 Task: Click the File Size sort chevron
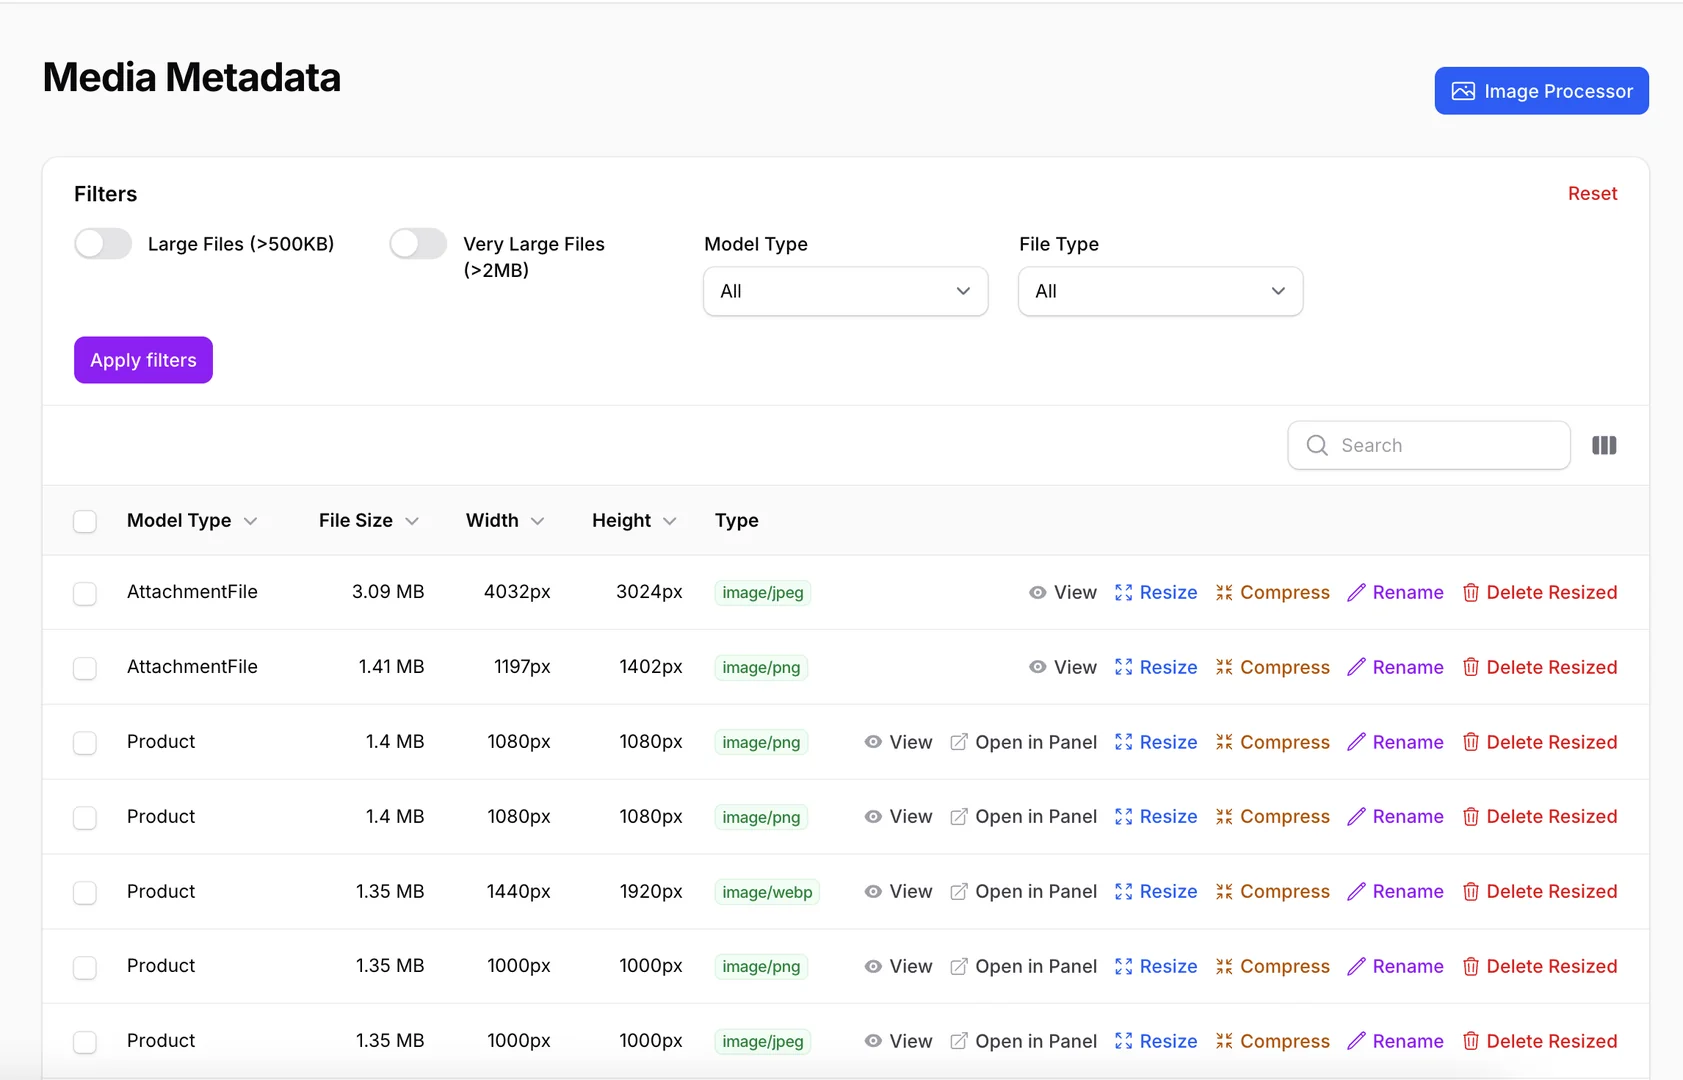tap(414, 520)
